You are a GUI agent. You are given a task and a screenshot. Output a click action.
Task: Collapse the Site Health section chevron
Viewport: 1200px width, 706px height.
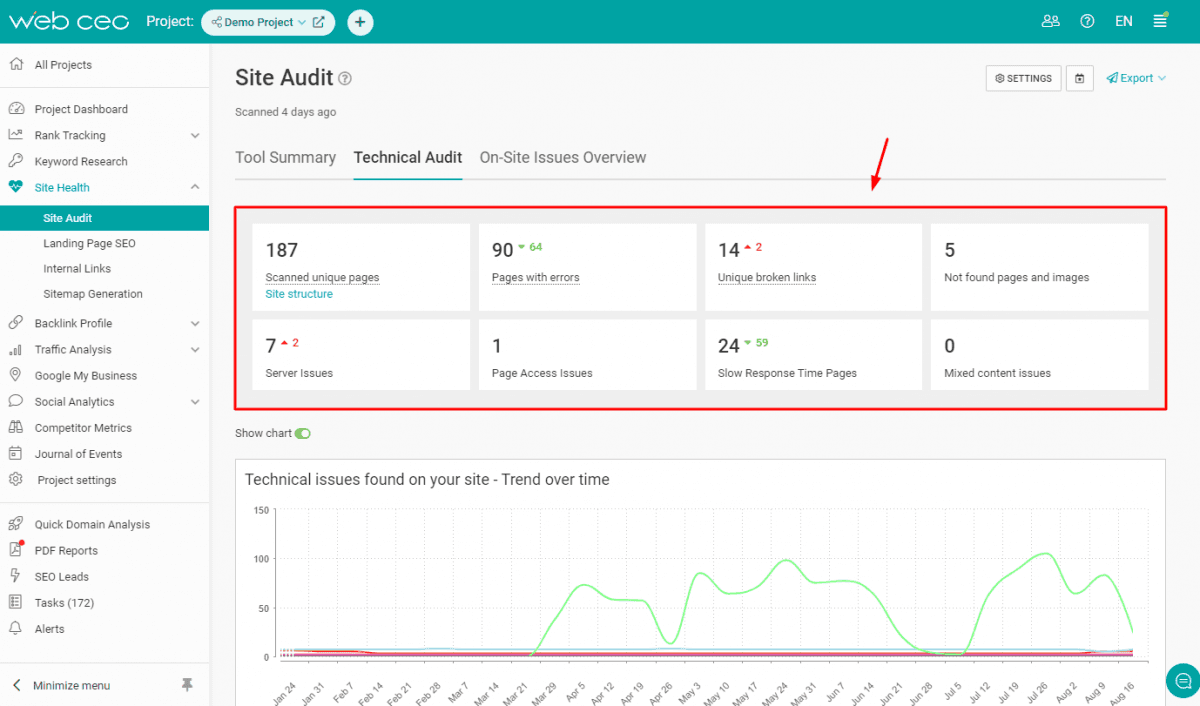click(195, 187)
